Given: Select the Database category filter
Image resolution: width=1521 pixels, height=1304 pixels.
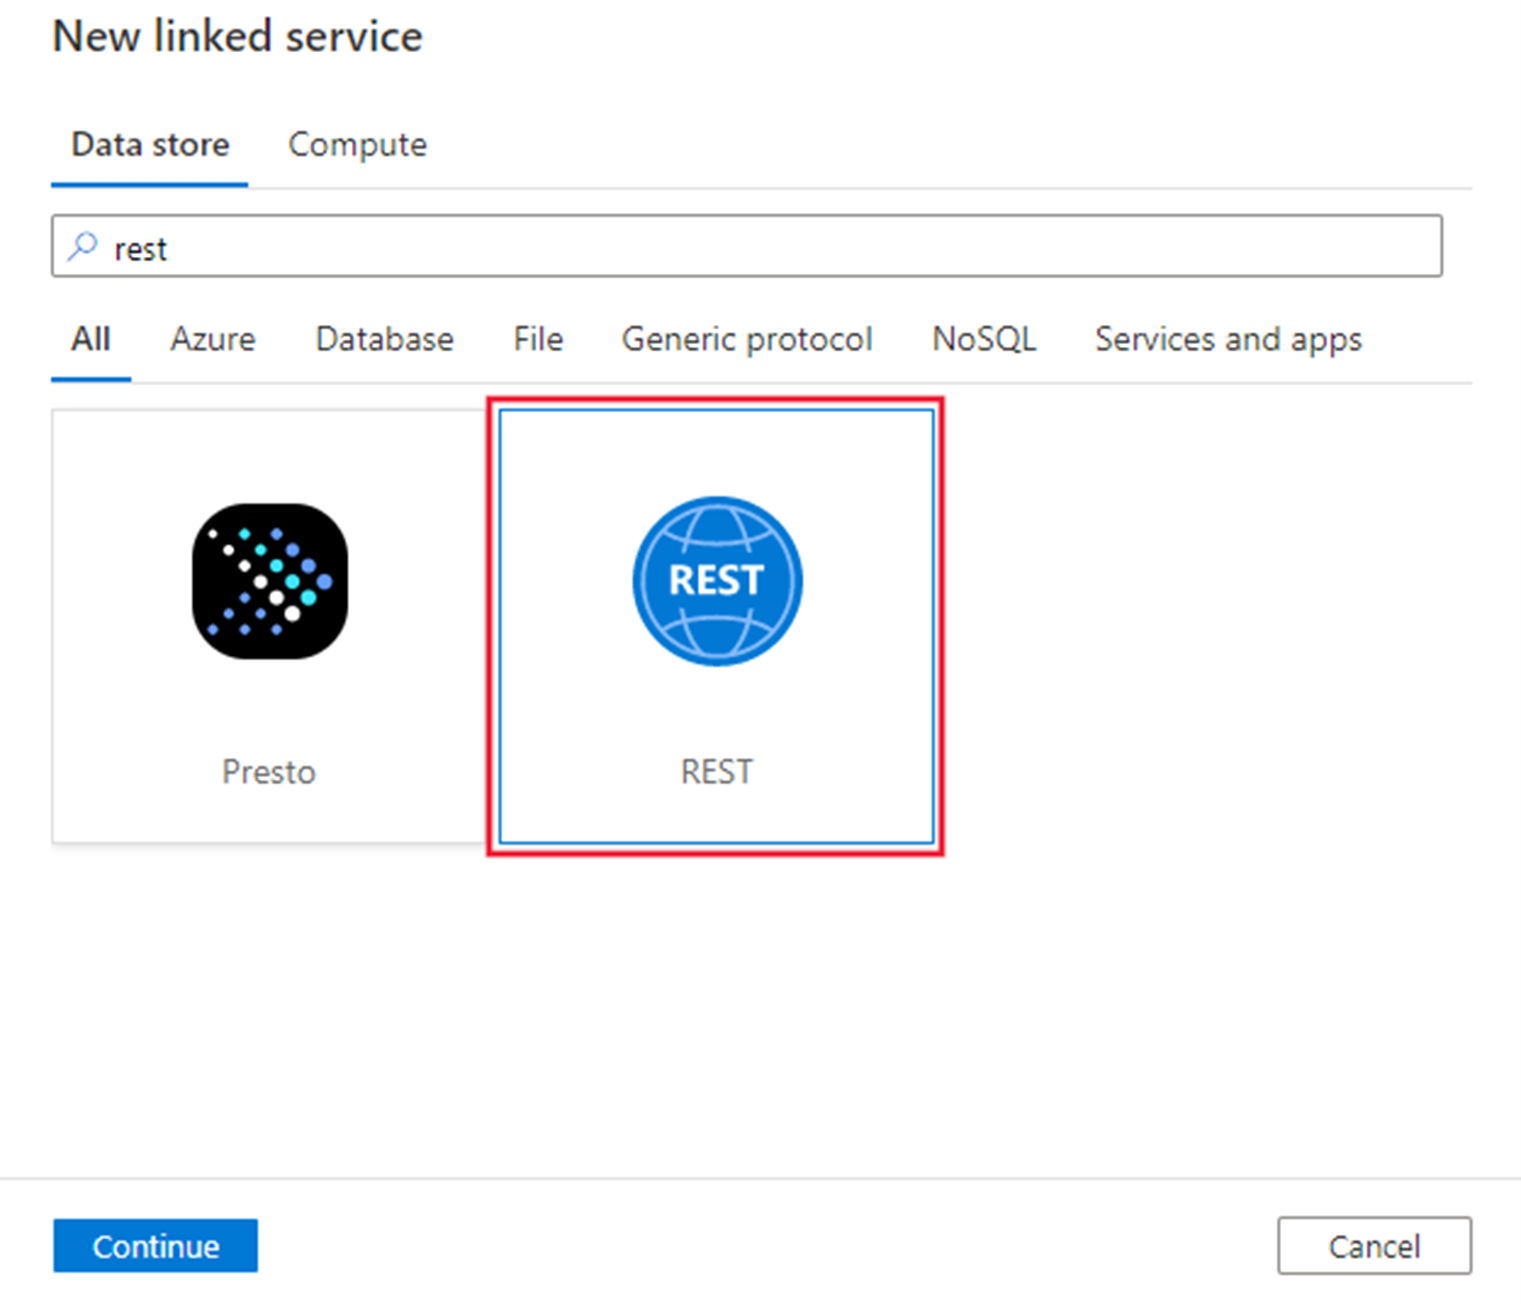Looking at the screenshot, I should [x=383, y=339].
